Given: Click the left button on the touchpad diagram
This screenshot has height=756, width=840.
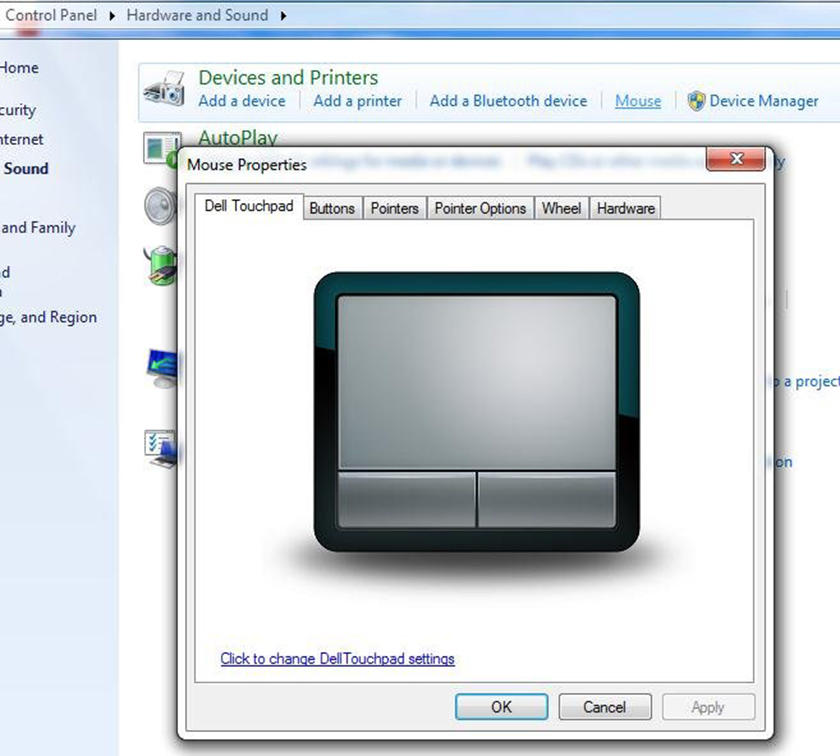Looking at the screenshot, I should tap(405, 498).
